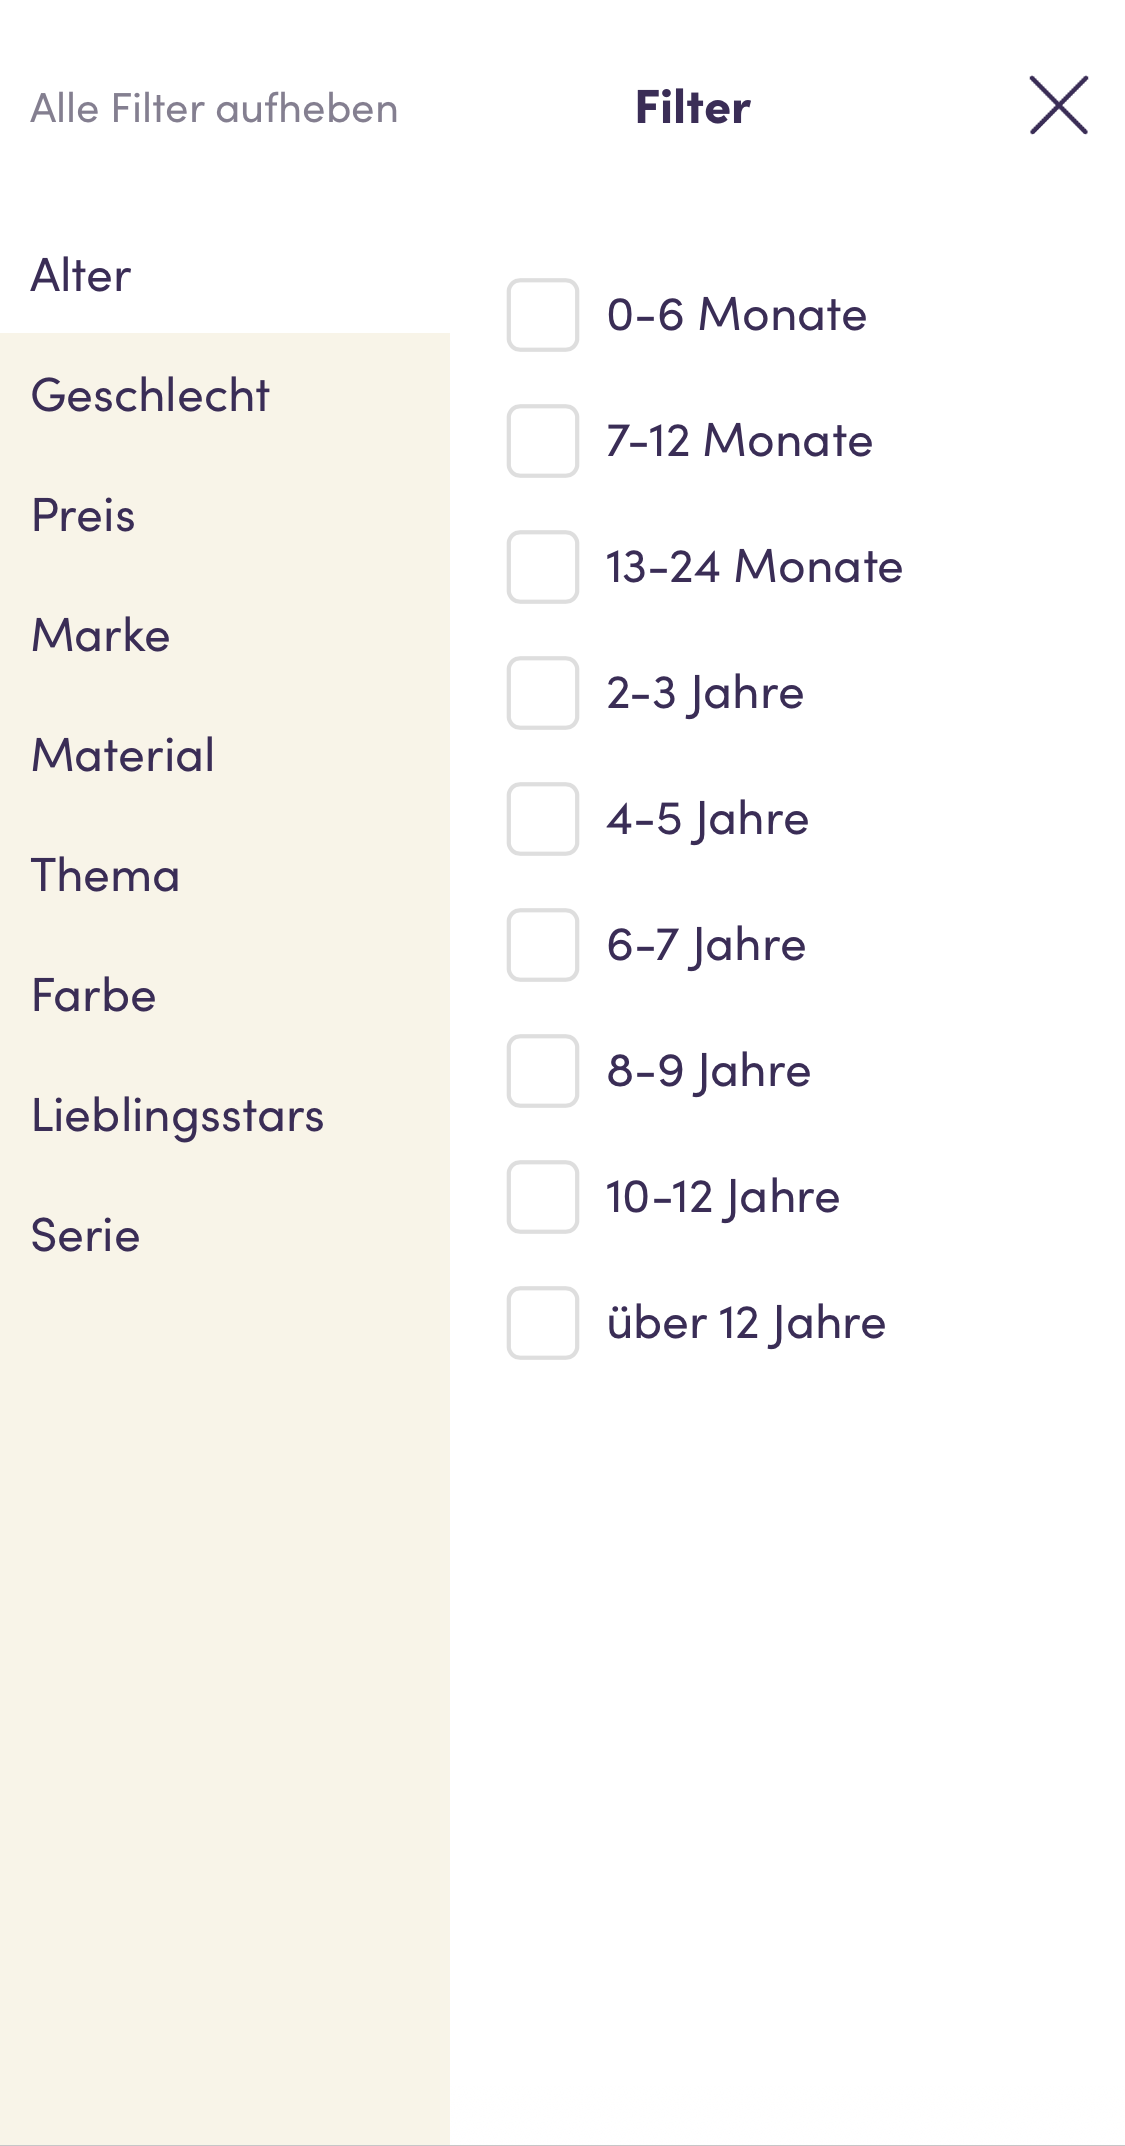This screenshot has width=1125, height=2146.
Task: View the Material filter options
Action: [x=122, y=756]
